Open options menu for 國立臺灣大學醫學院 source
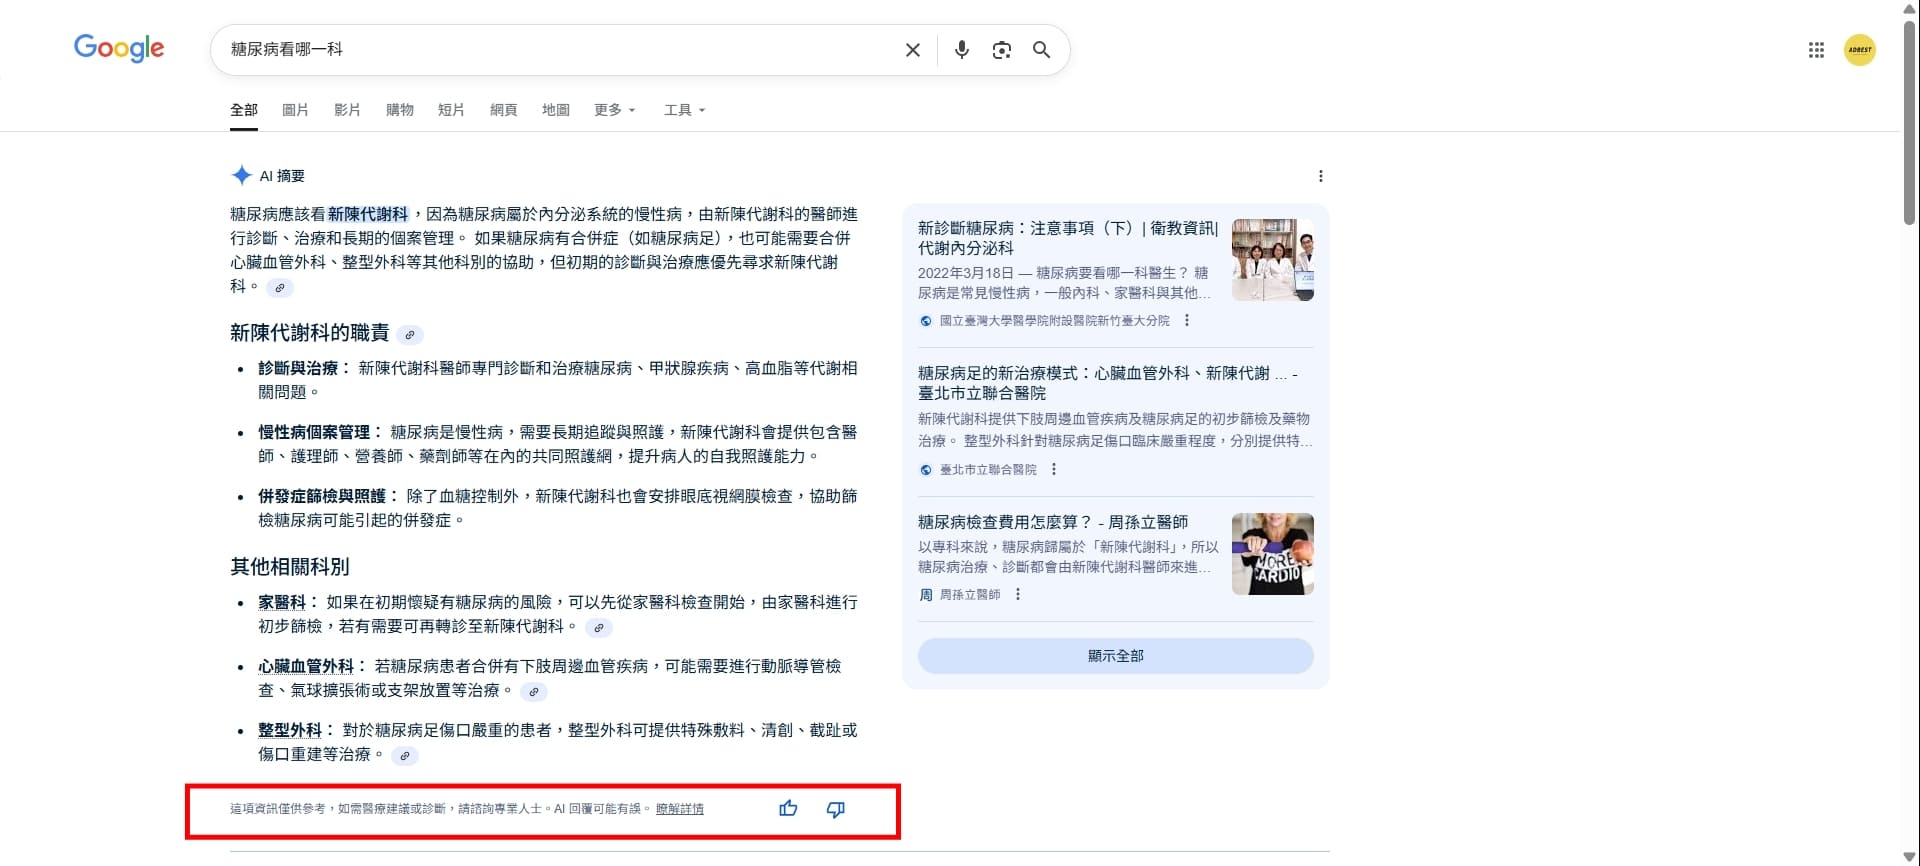Screen dimensions: 1920x866 pyautogui.click(x=1187, y=321)
